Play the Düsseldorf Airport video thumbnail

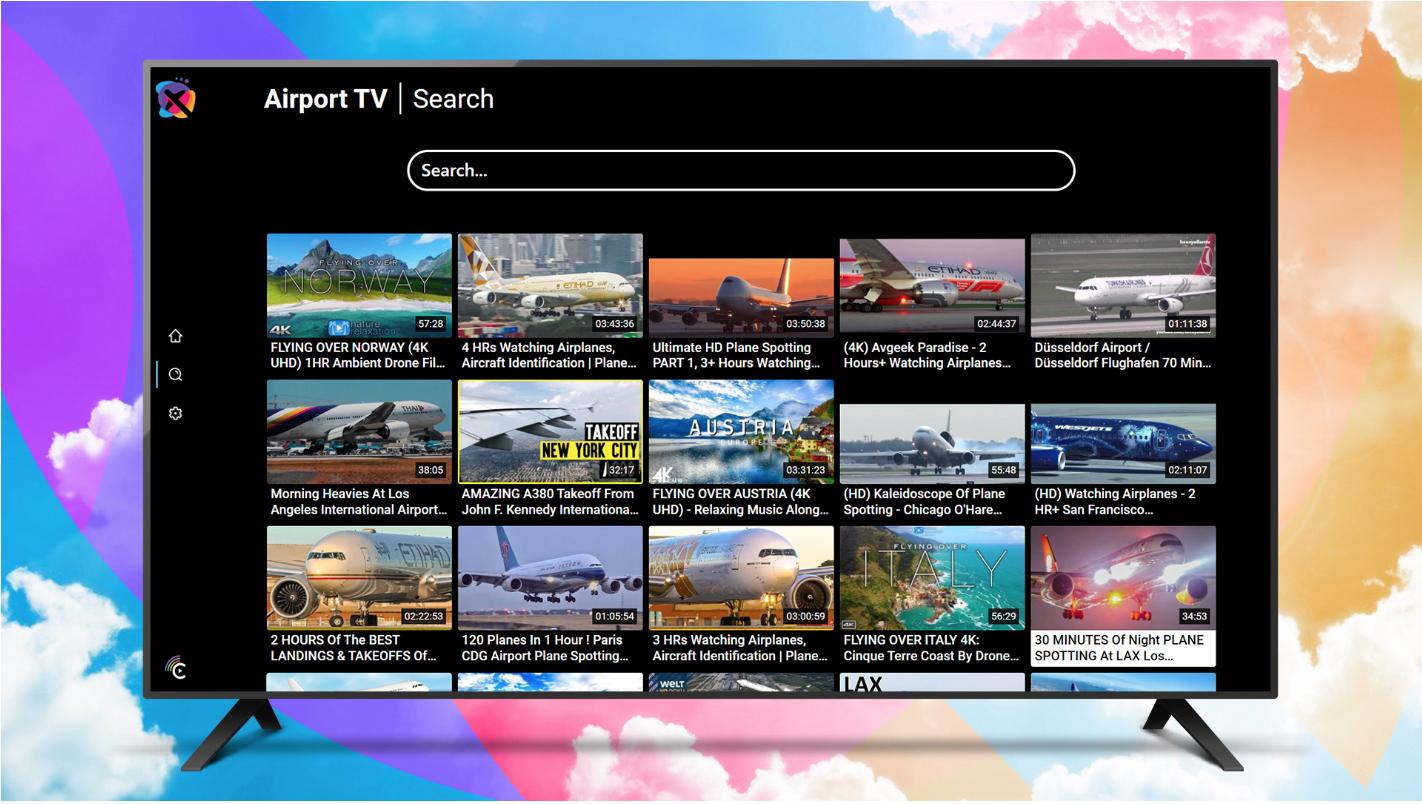click(1123, 285)
